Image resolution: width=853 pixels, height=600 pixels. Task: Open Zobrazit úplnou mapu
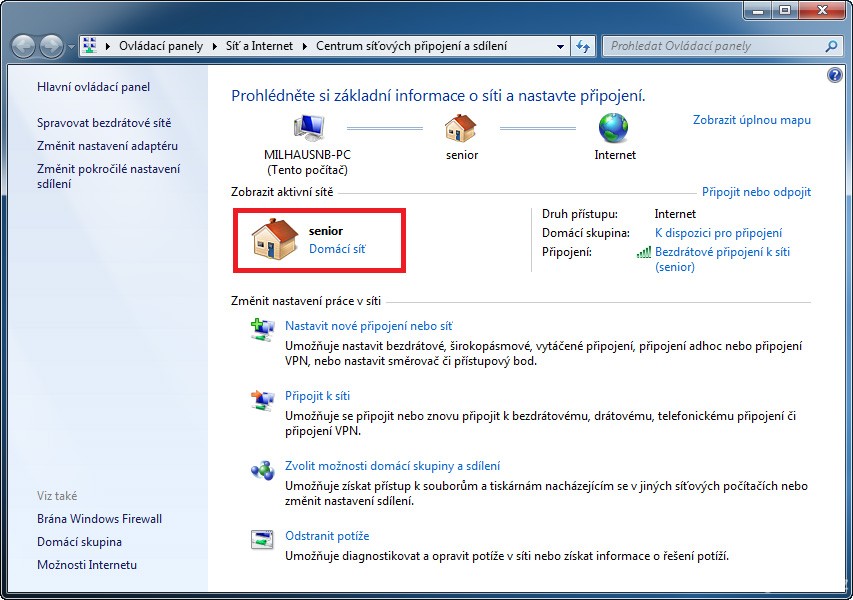point(752,120)
